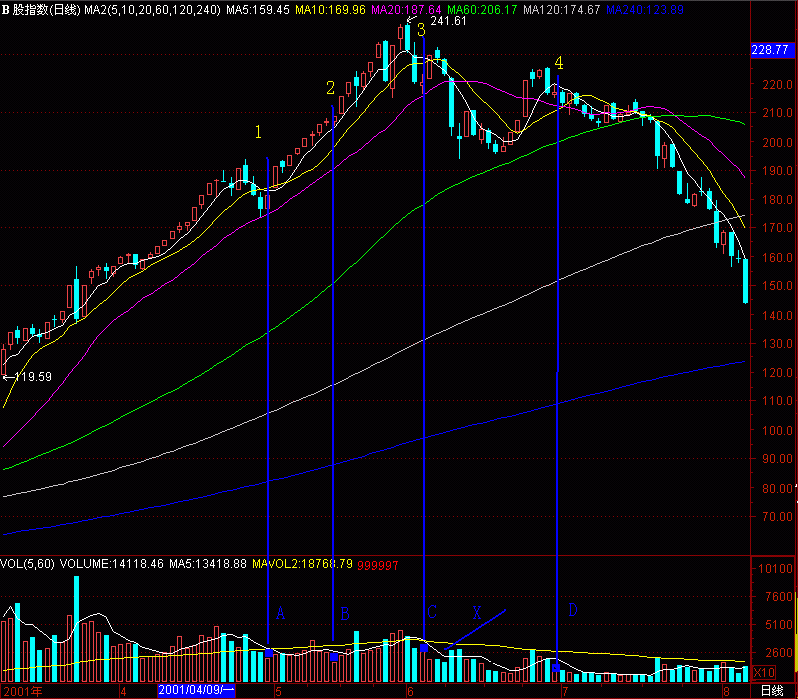Click the highlighted 2001/04/09 date label
This screenshot has height=699, width=798.
pyautogui.click(x=196, y=690)
